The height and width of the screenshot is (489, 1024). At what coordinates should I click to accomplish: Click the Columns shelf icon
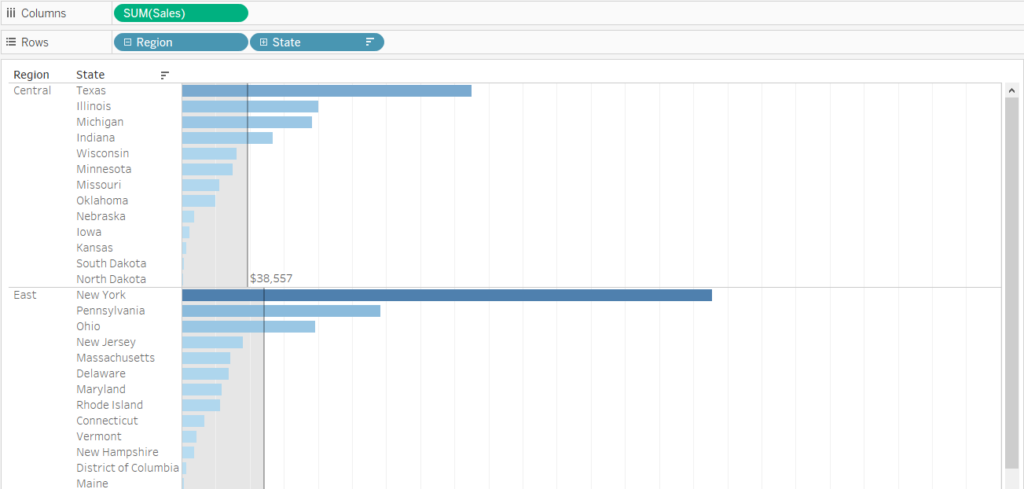10,13
